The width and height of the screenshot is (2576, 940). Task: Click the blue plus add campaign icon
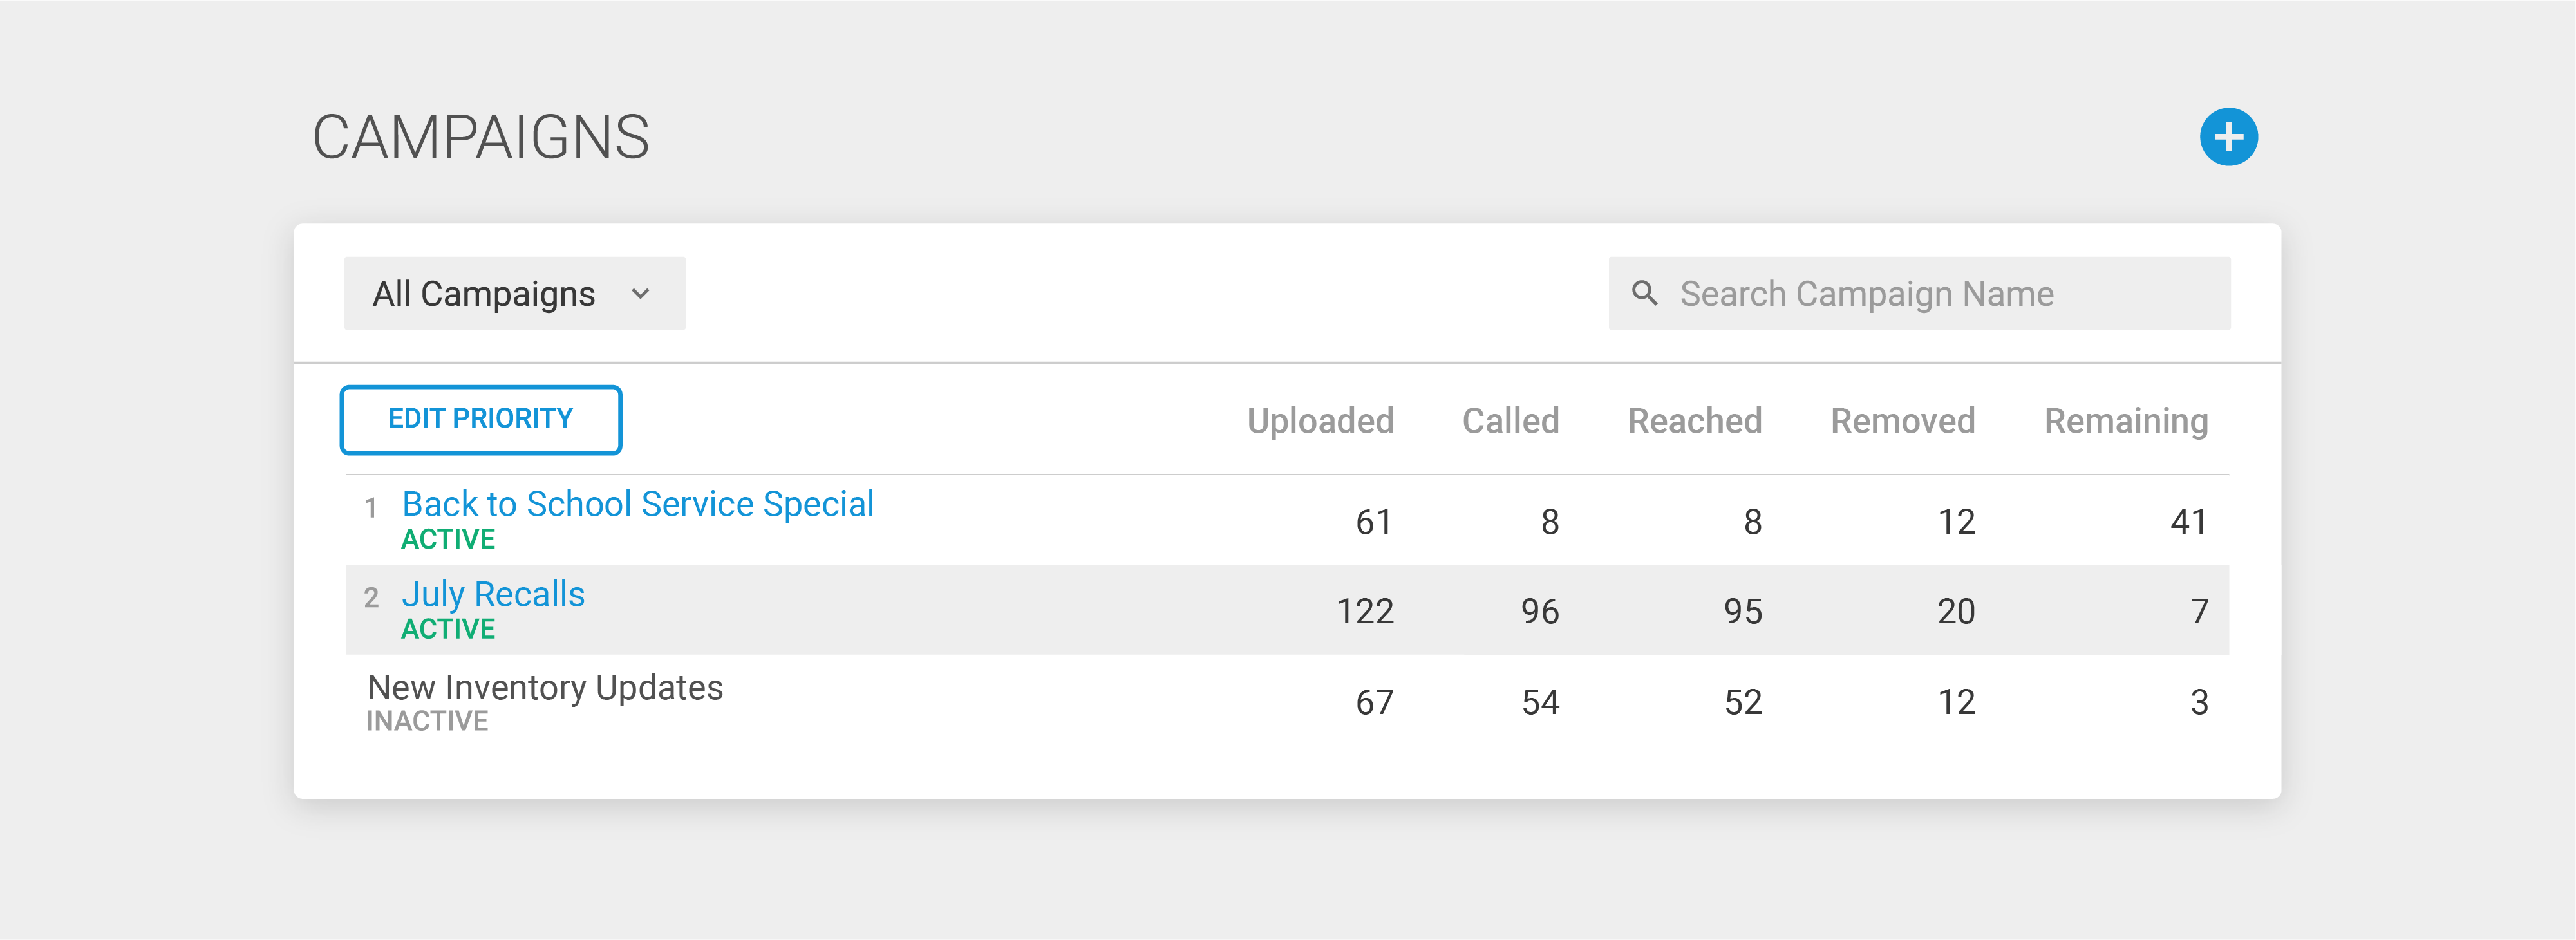pyautogui.click(x=2228, y=137)
